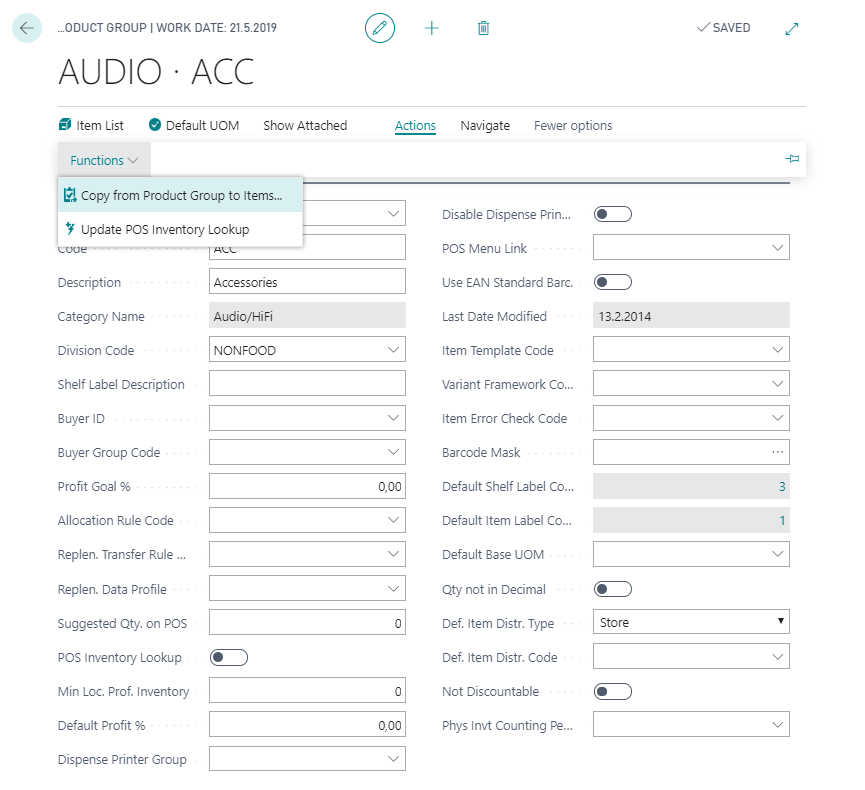865x790 pixels.
Task: Toggle Disable Dispense Printing switch
Action: 612,214
